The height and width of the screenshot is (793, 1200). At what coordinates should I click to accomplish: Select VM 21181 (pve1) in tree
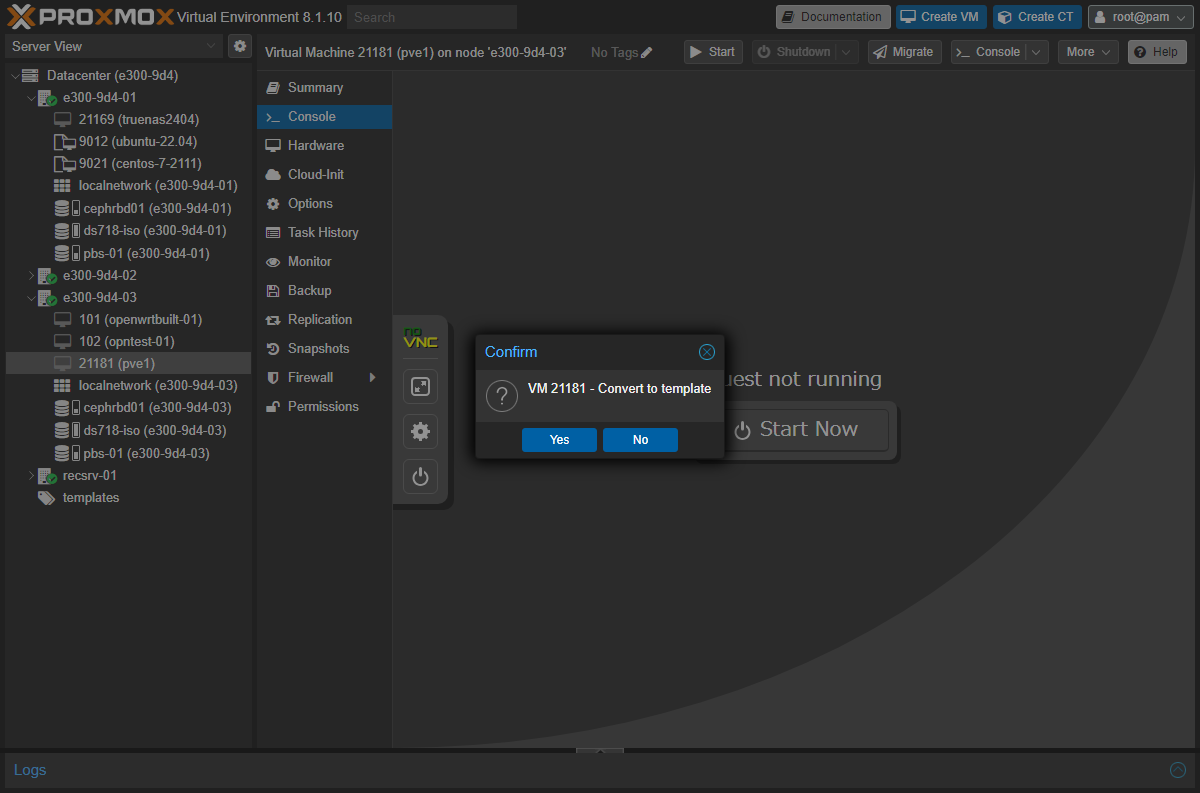pos(129,363)
